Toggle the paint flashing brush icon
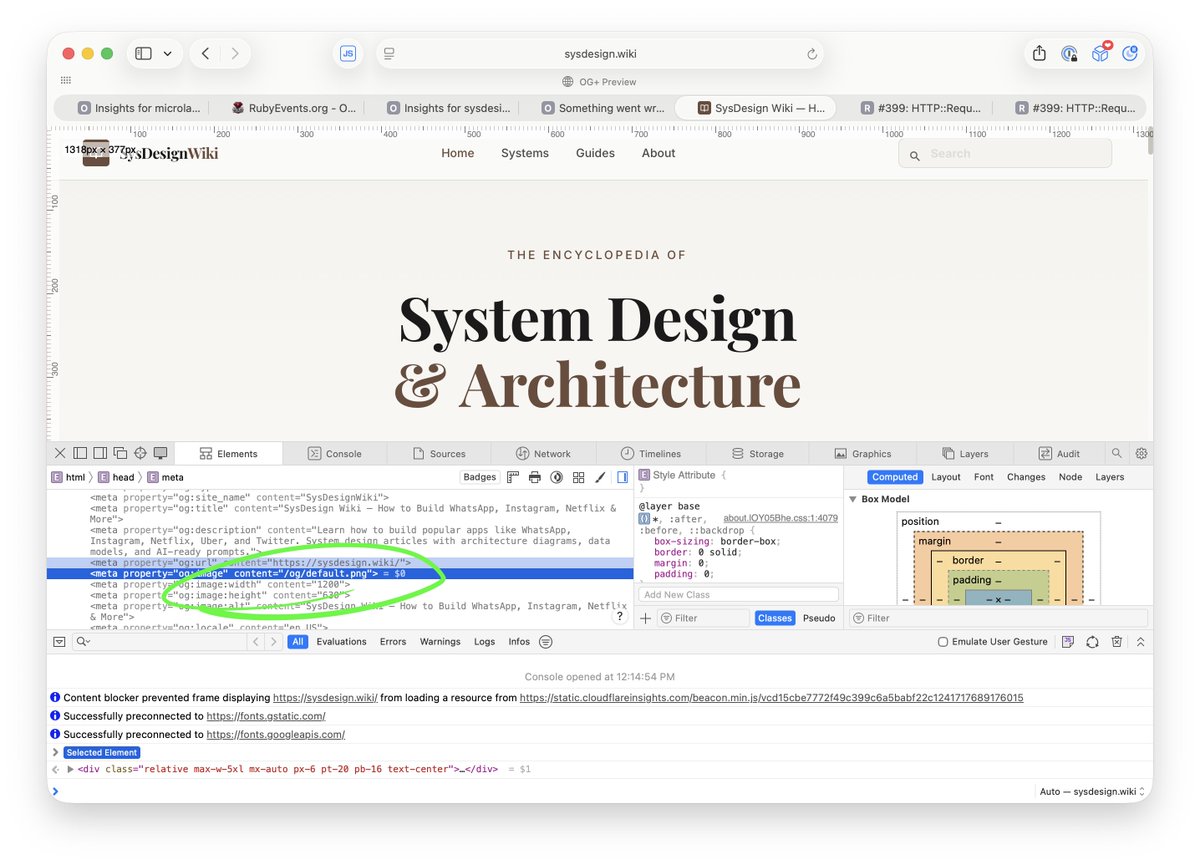Image resolution: width=1200 pixels, height=865 pixels. point(601,477)
